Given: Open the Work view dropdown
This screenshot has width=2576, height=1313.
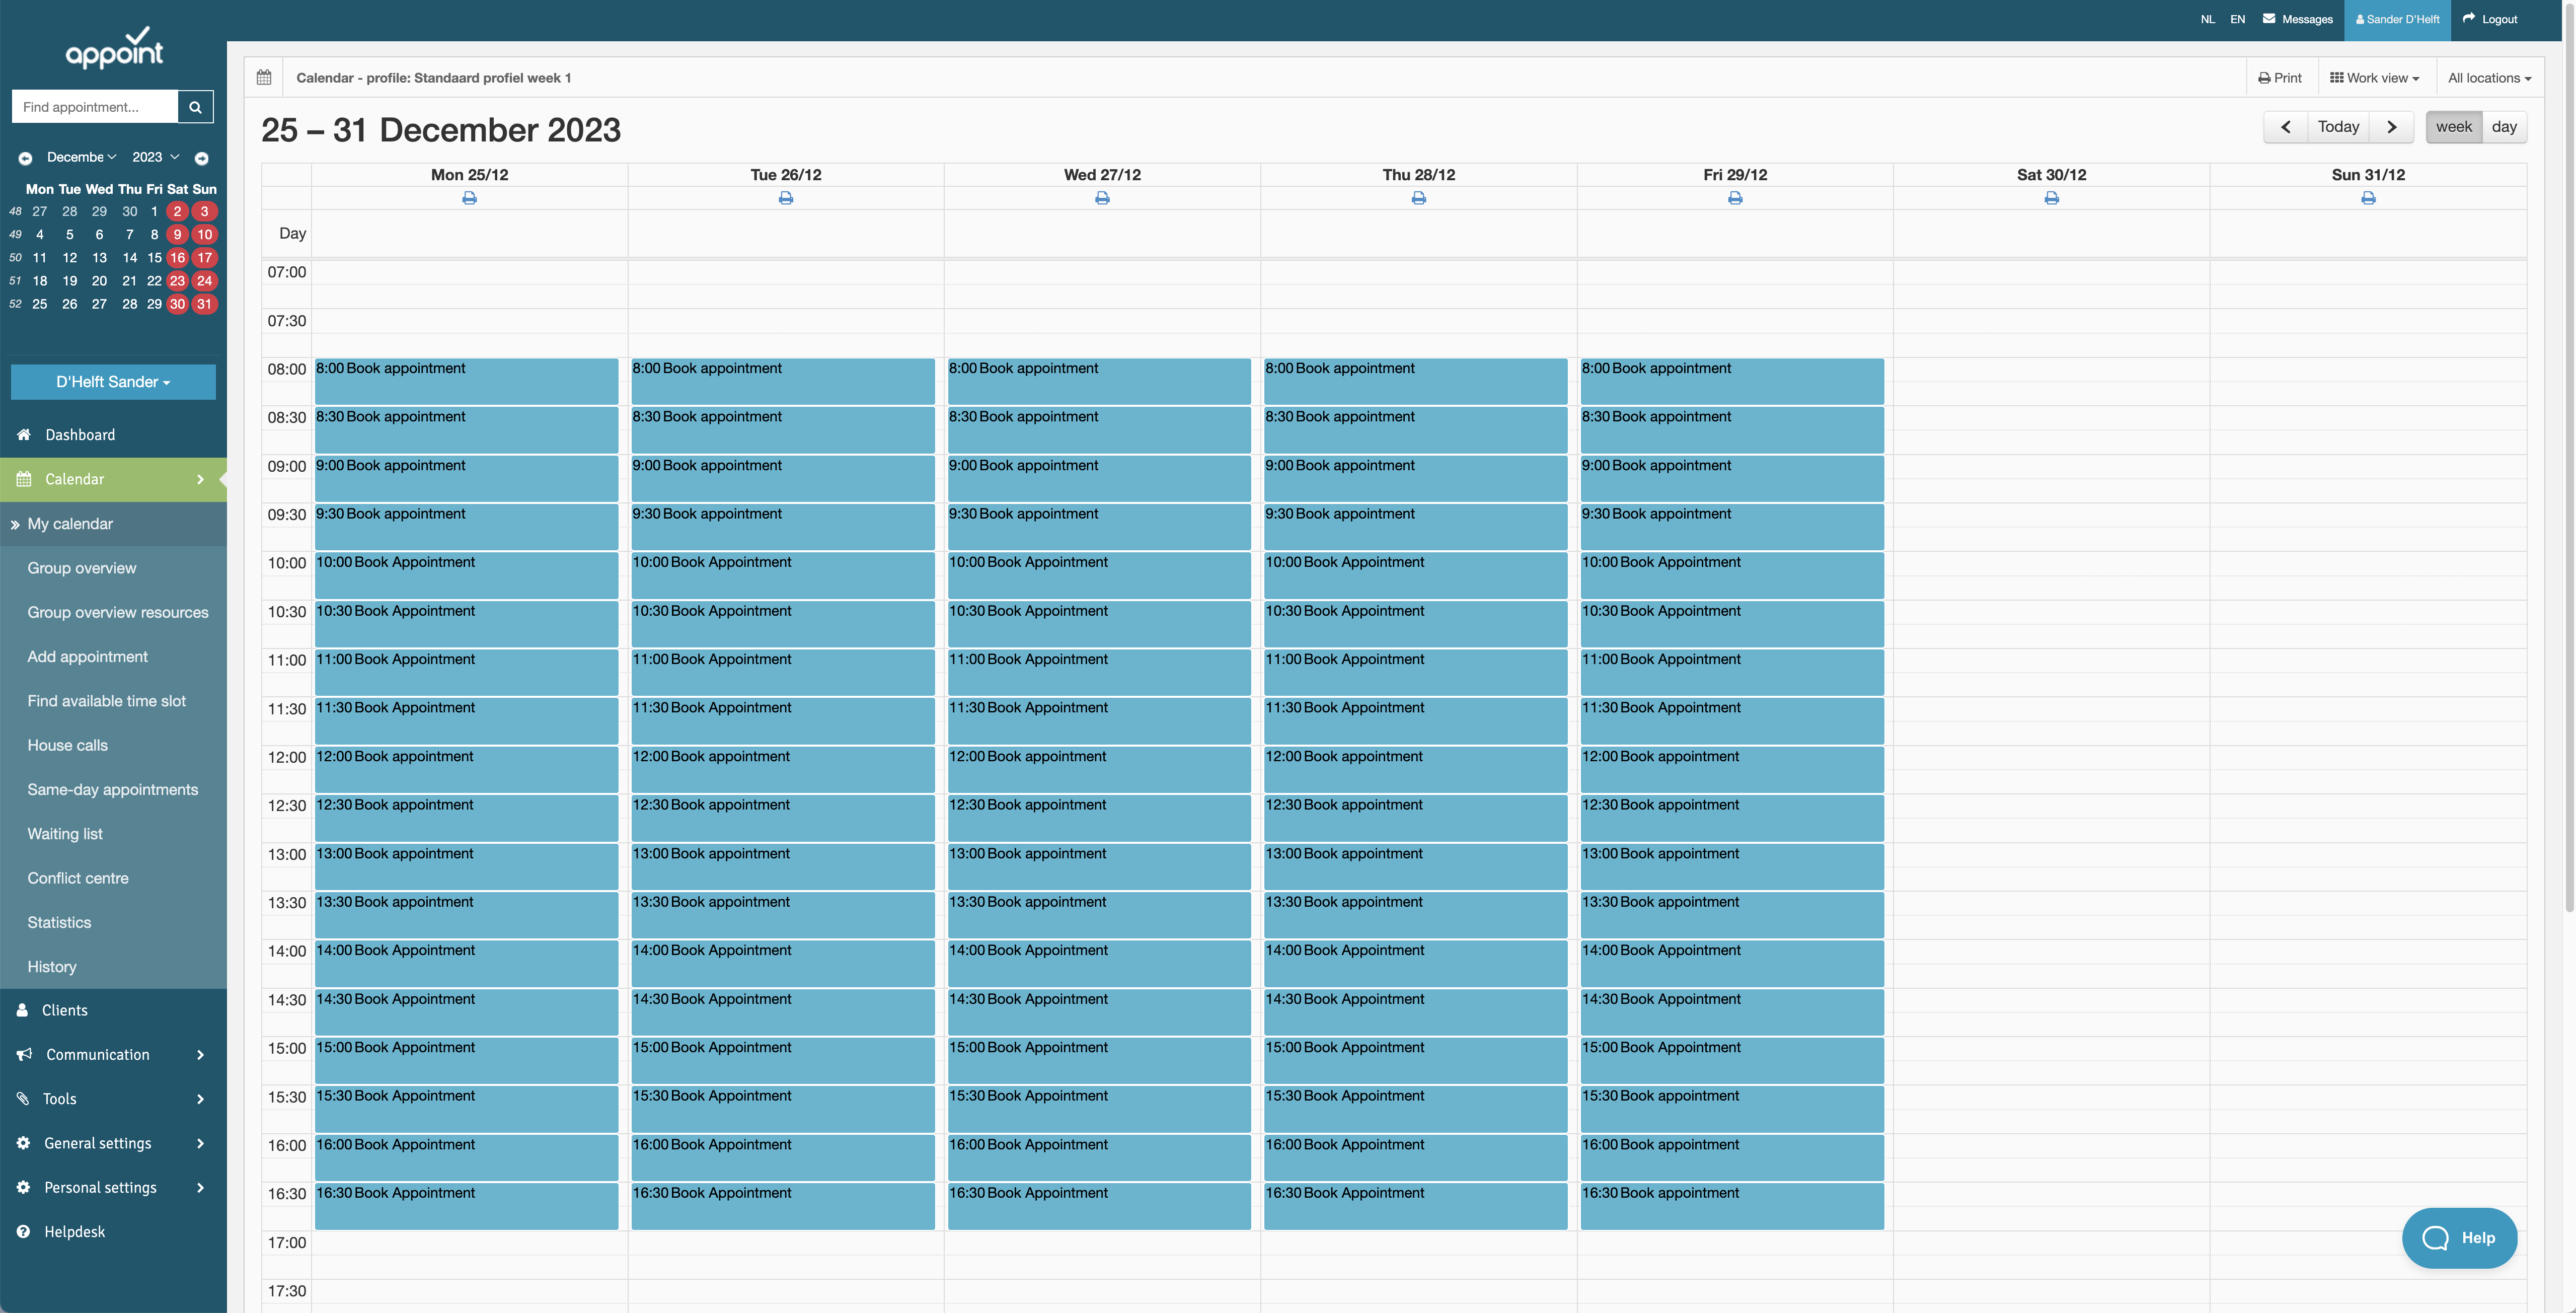Looking at the screenshot, I should (x=2375, y=77).
